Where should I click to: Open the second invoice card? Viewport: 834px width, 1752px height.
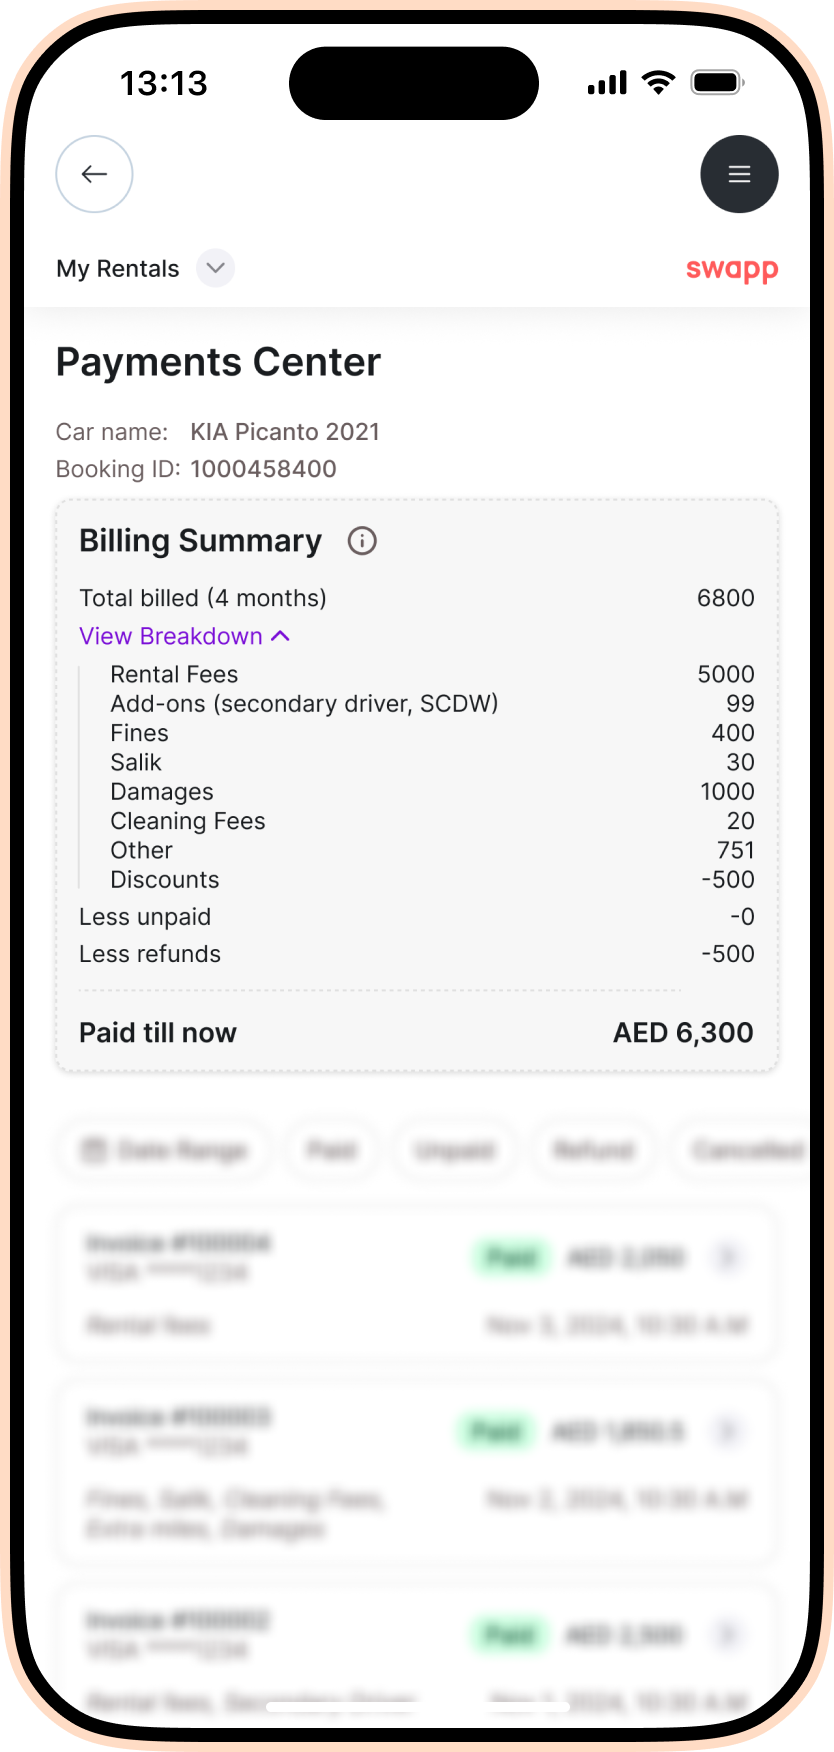(x=417, y=1472)
